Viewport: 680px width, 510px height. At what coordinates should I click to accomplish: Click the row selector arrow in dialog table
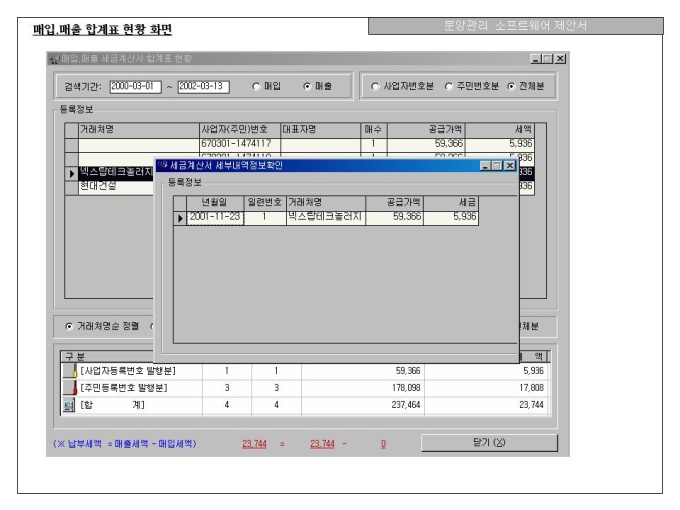180,218
